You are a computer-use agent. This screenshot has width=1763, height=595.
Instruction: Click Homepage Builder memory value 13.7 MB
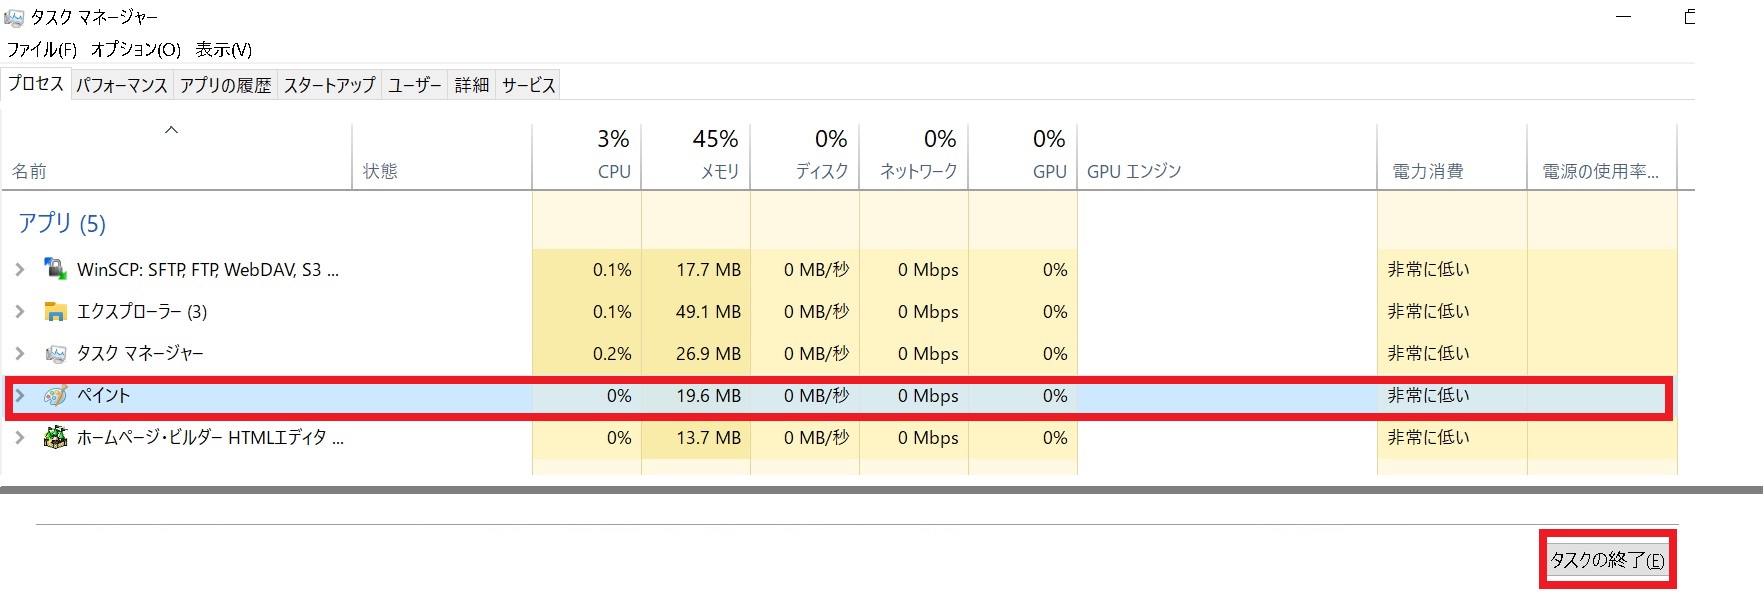[708, 437]
